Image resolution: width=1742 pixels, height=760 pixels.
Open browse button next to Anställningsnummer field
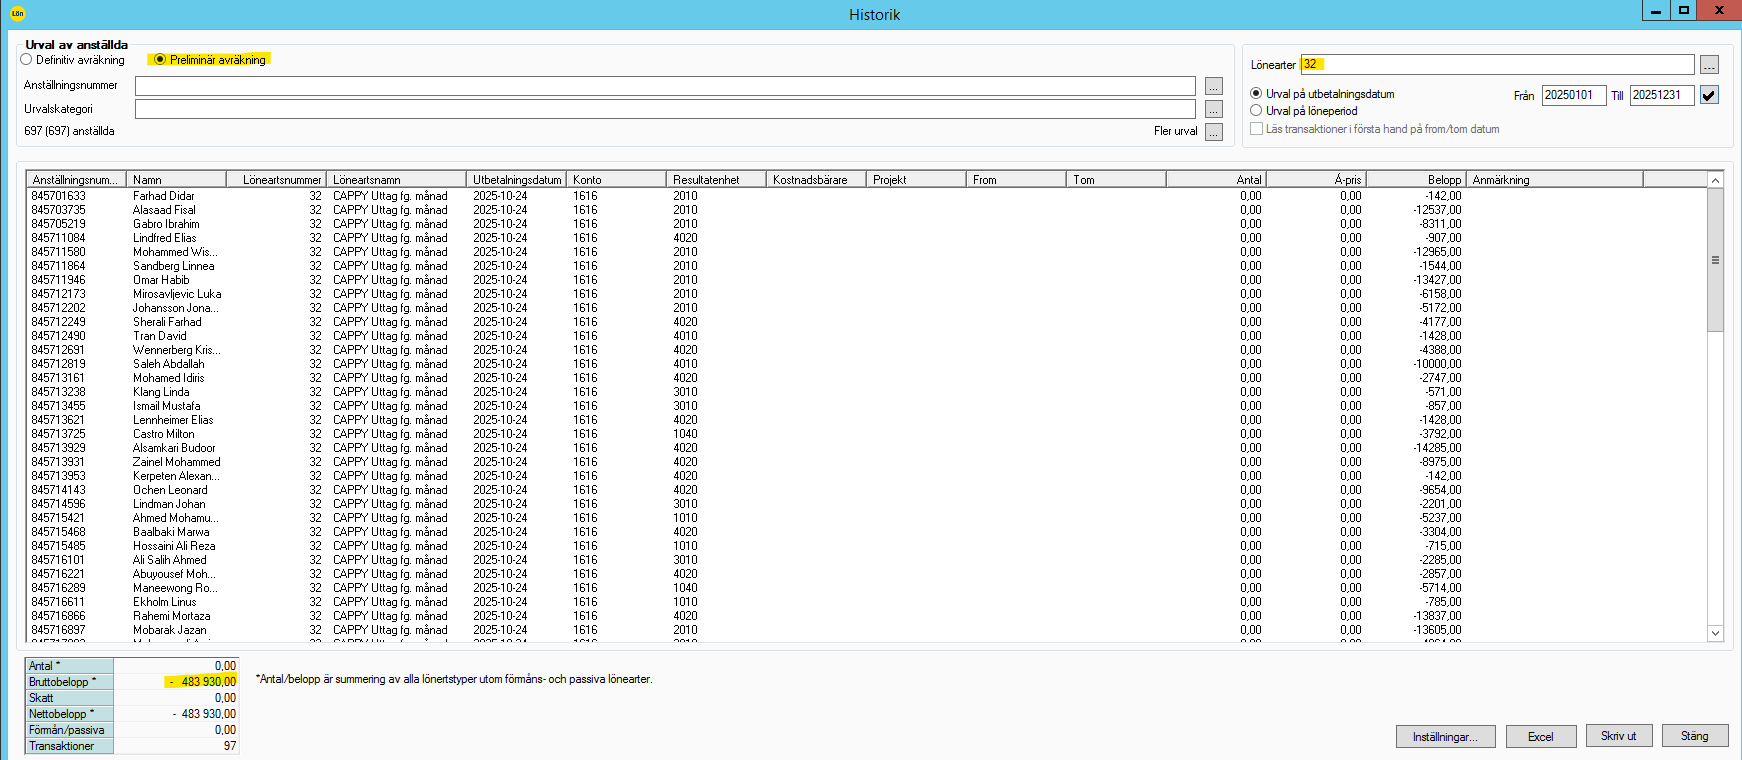(x=1213, y=86)
